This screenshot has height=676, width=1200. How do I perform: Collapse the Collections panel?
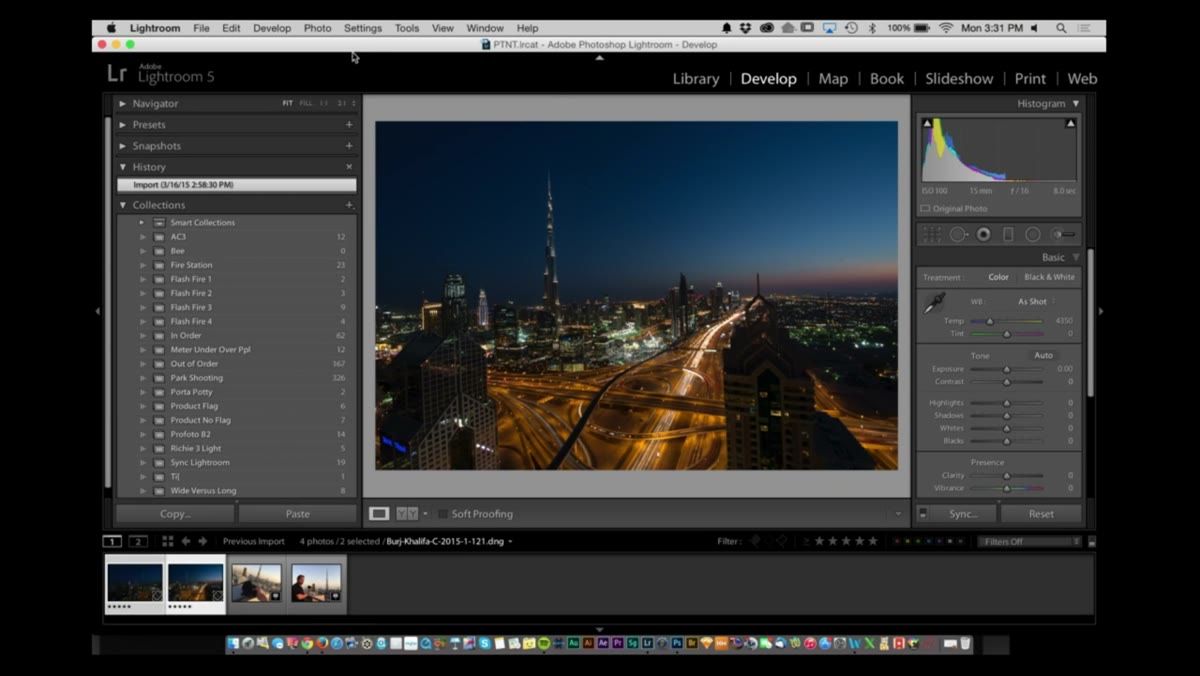point(123,205)
